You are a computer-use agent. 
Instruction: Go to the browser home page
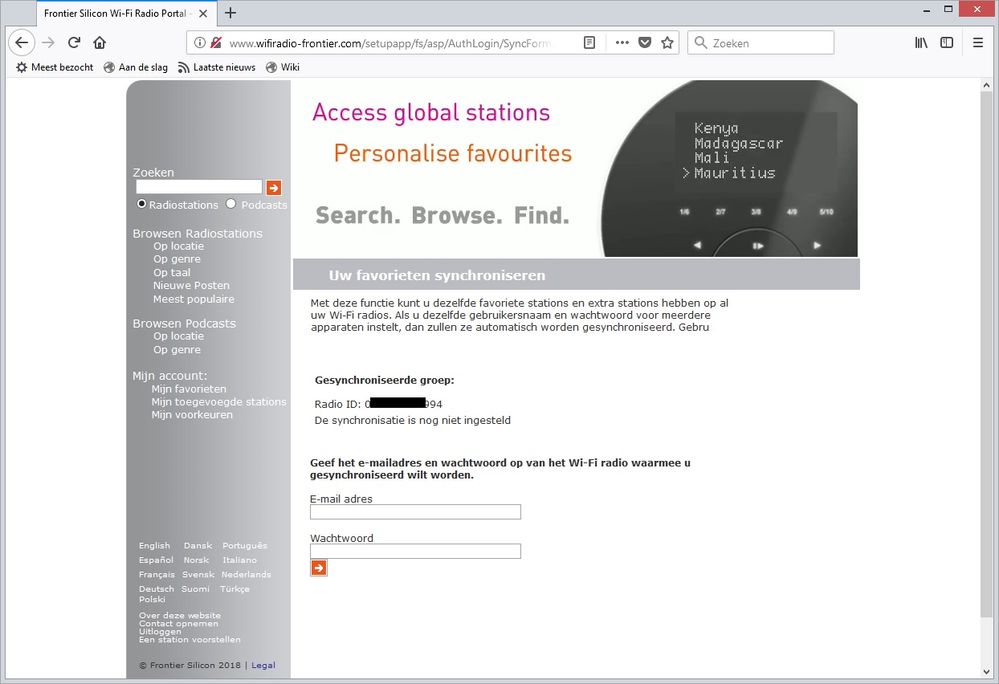pyautogui.click(x=100, y=43)
